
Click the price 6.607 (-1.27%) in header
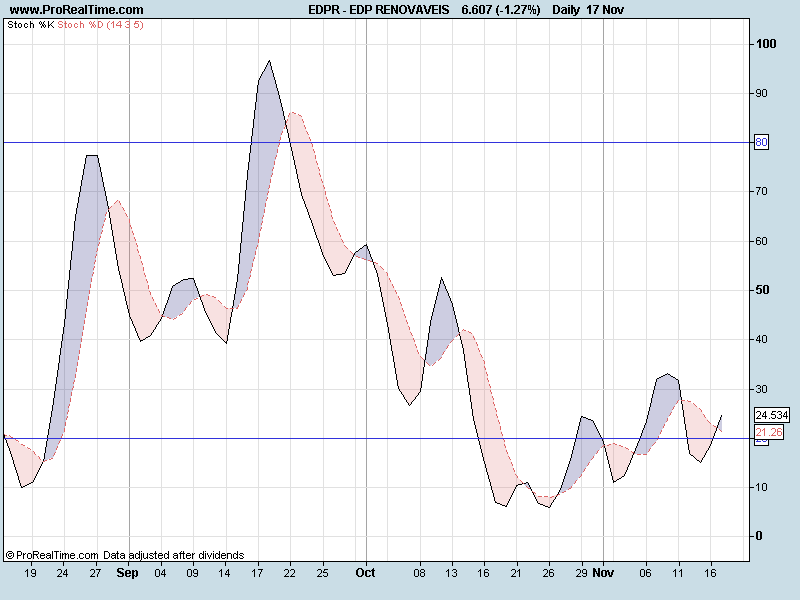point(501,10)
